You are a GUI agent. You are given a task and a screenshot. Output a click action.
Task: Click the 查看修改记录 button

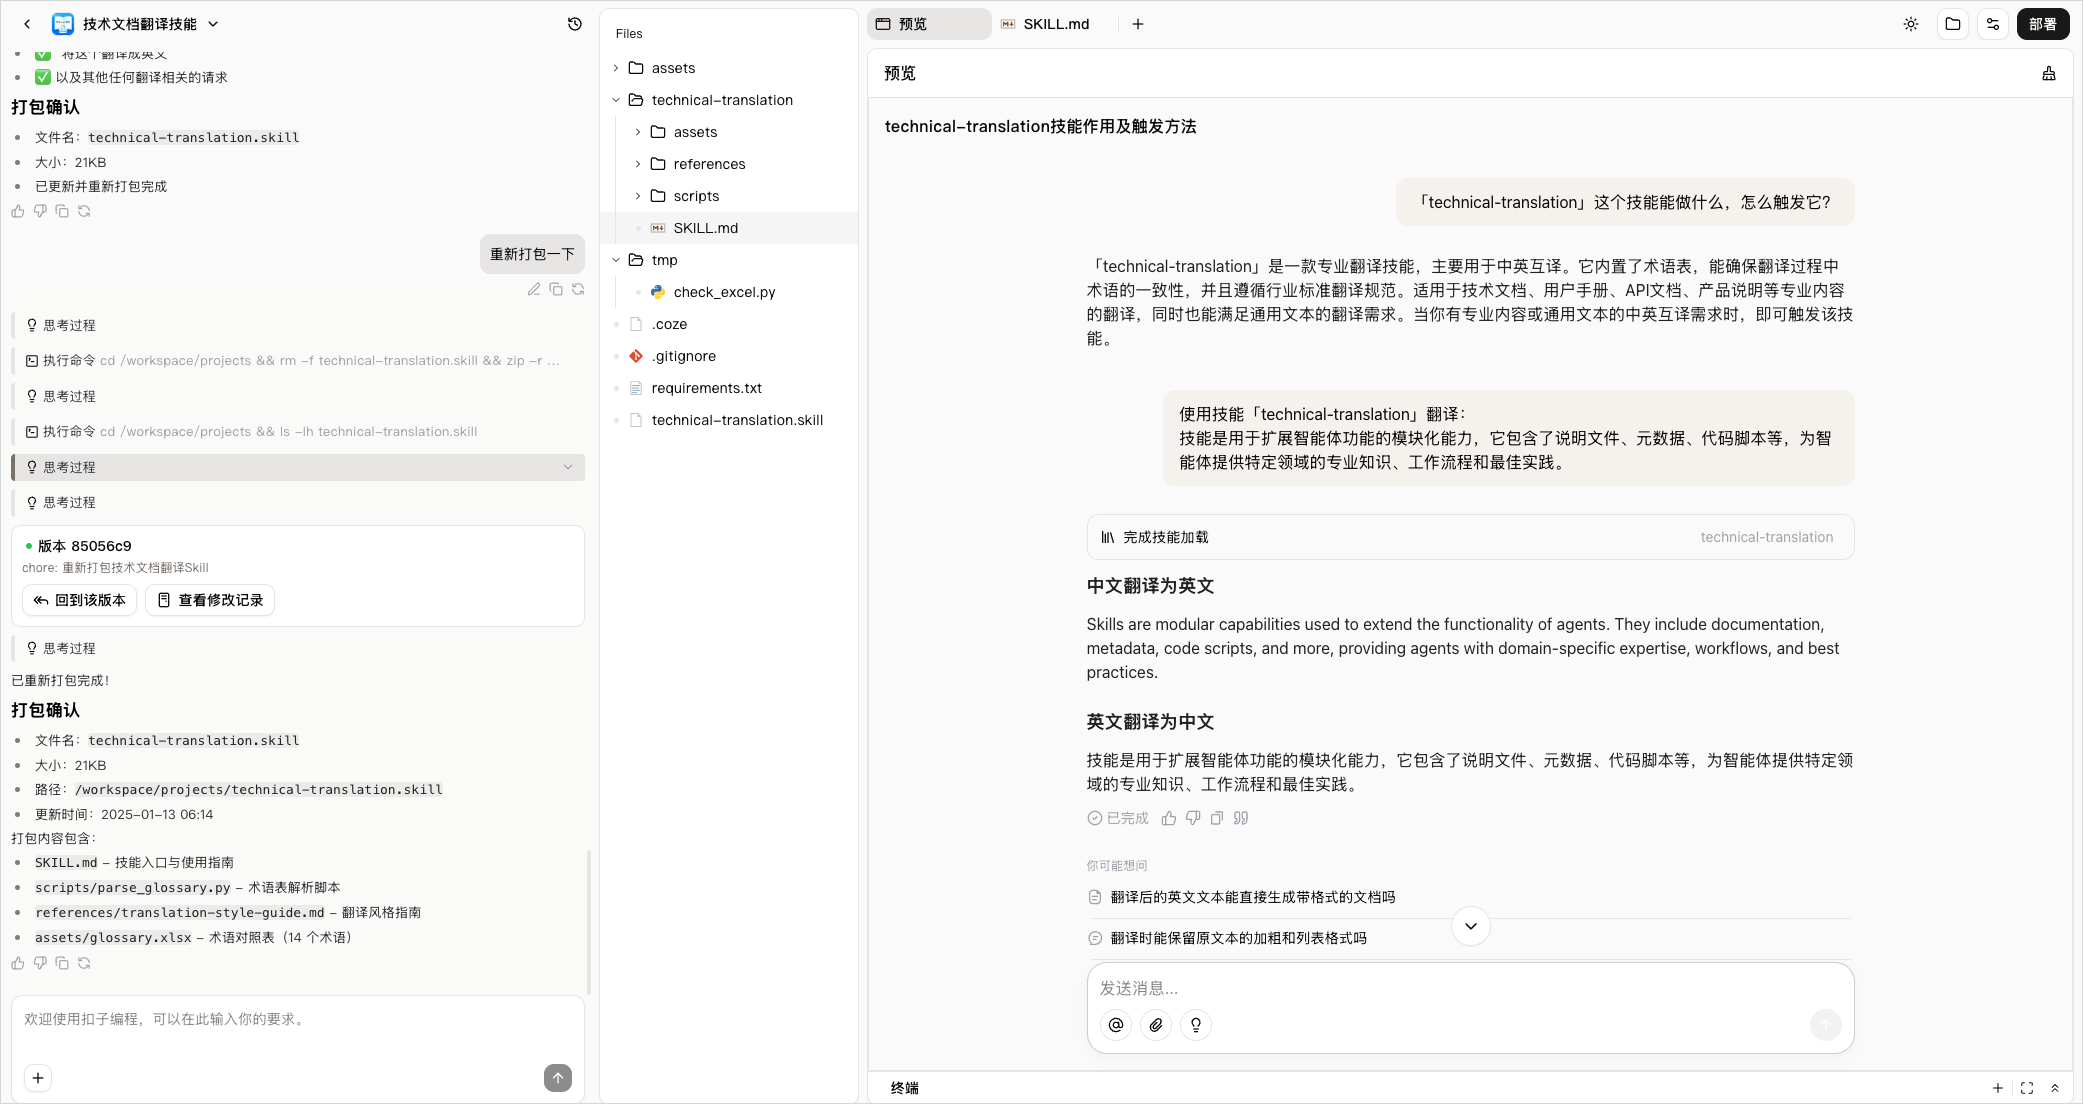point(210,600)
